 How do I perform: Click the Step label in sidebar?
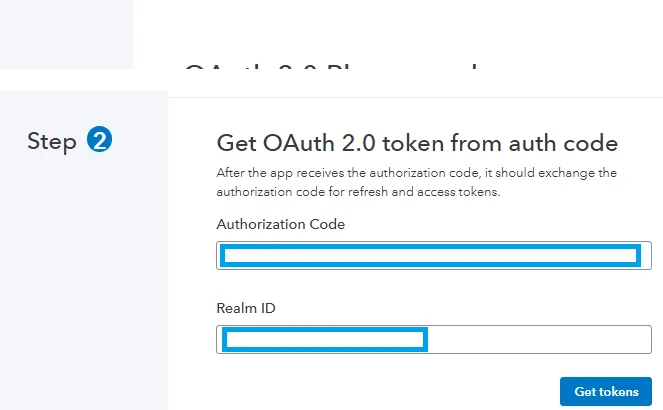(52, 142)
